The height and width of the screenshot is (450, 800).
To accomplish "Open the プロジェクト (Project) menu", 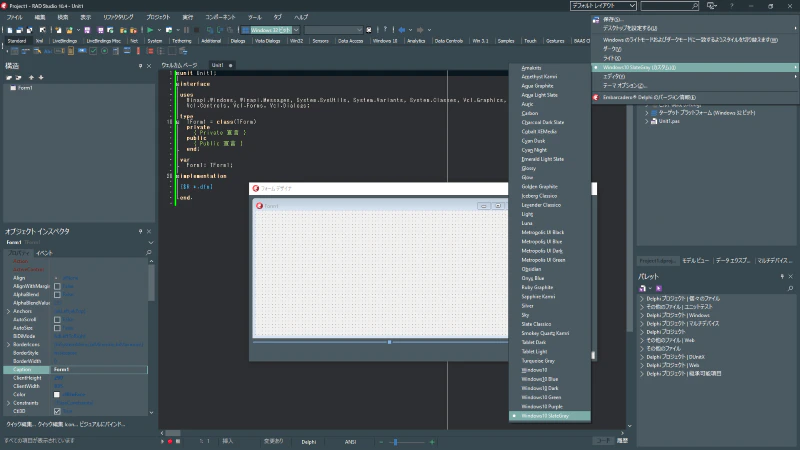I will click(158, 17).
